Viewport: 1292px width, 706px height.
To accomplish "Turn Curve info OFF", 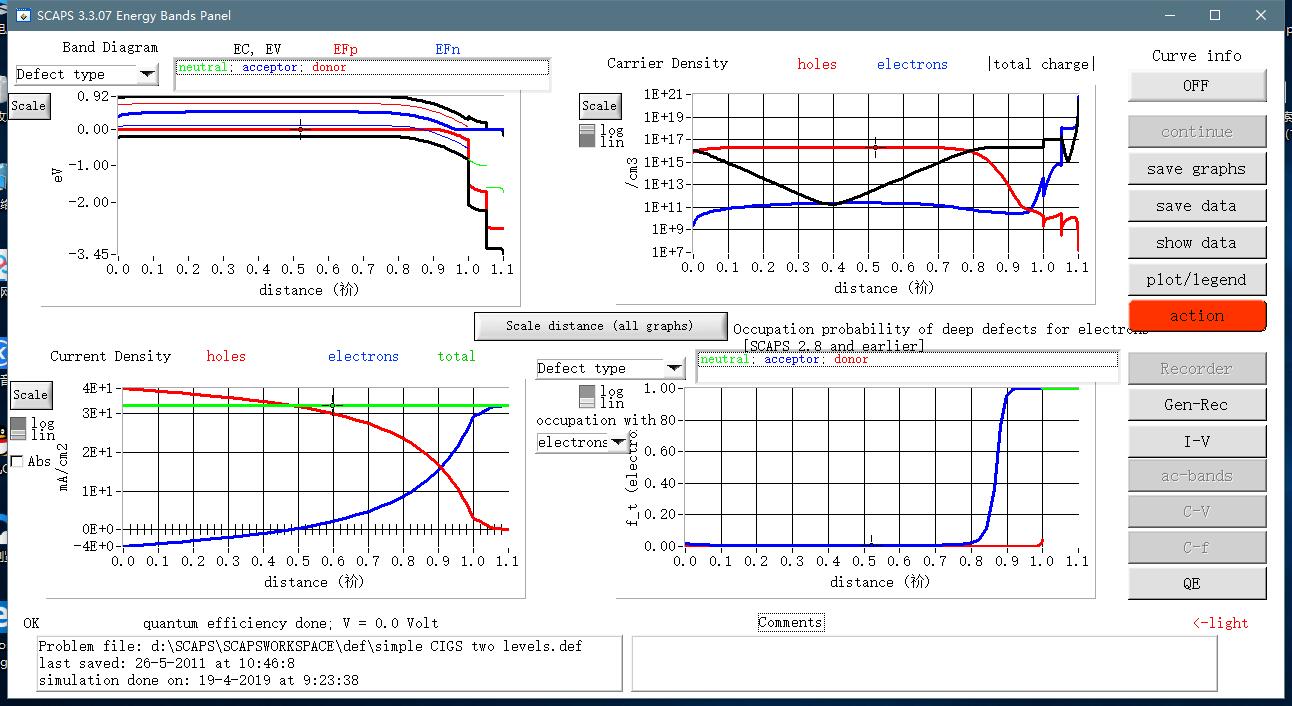I will (x=1196, y=86).
